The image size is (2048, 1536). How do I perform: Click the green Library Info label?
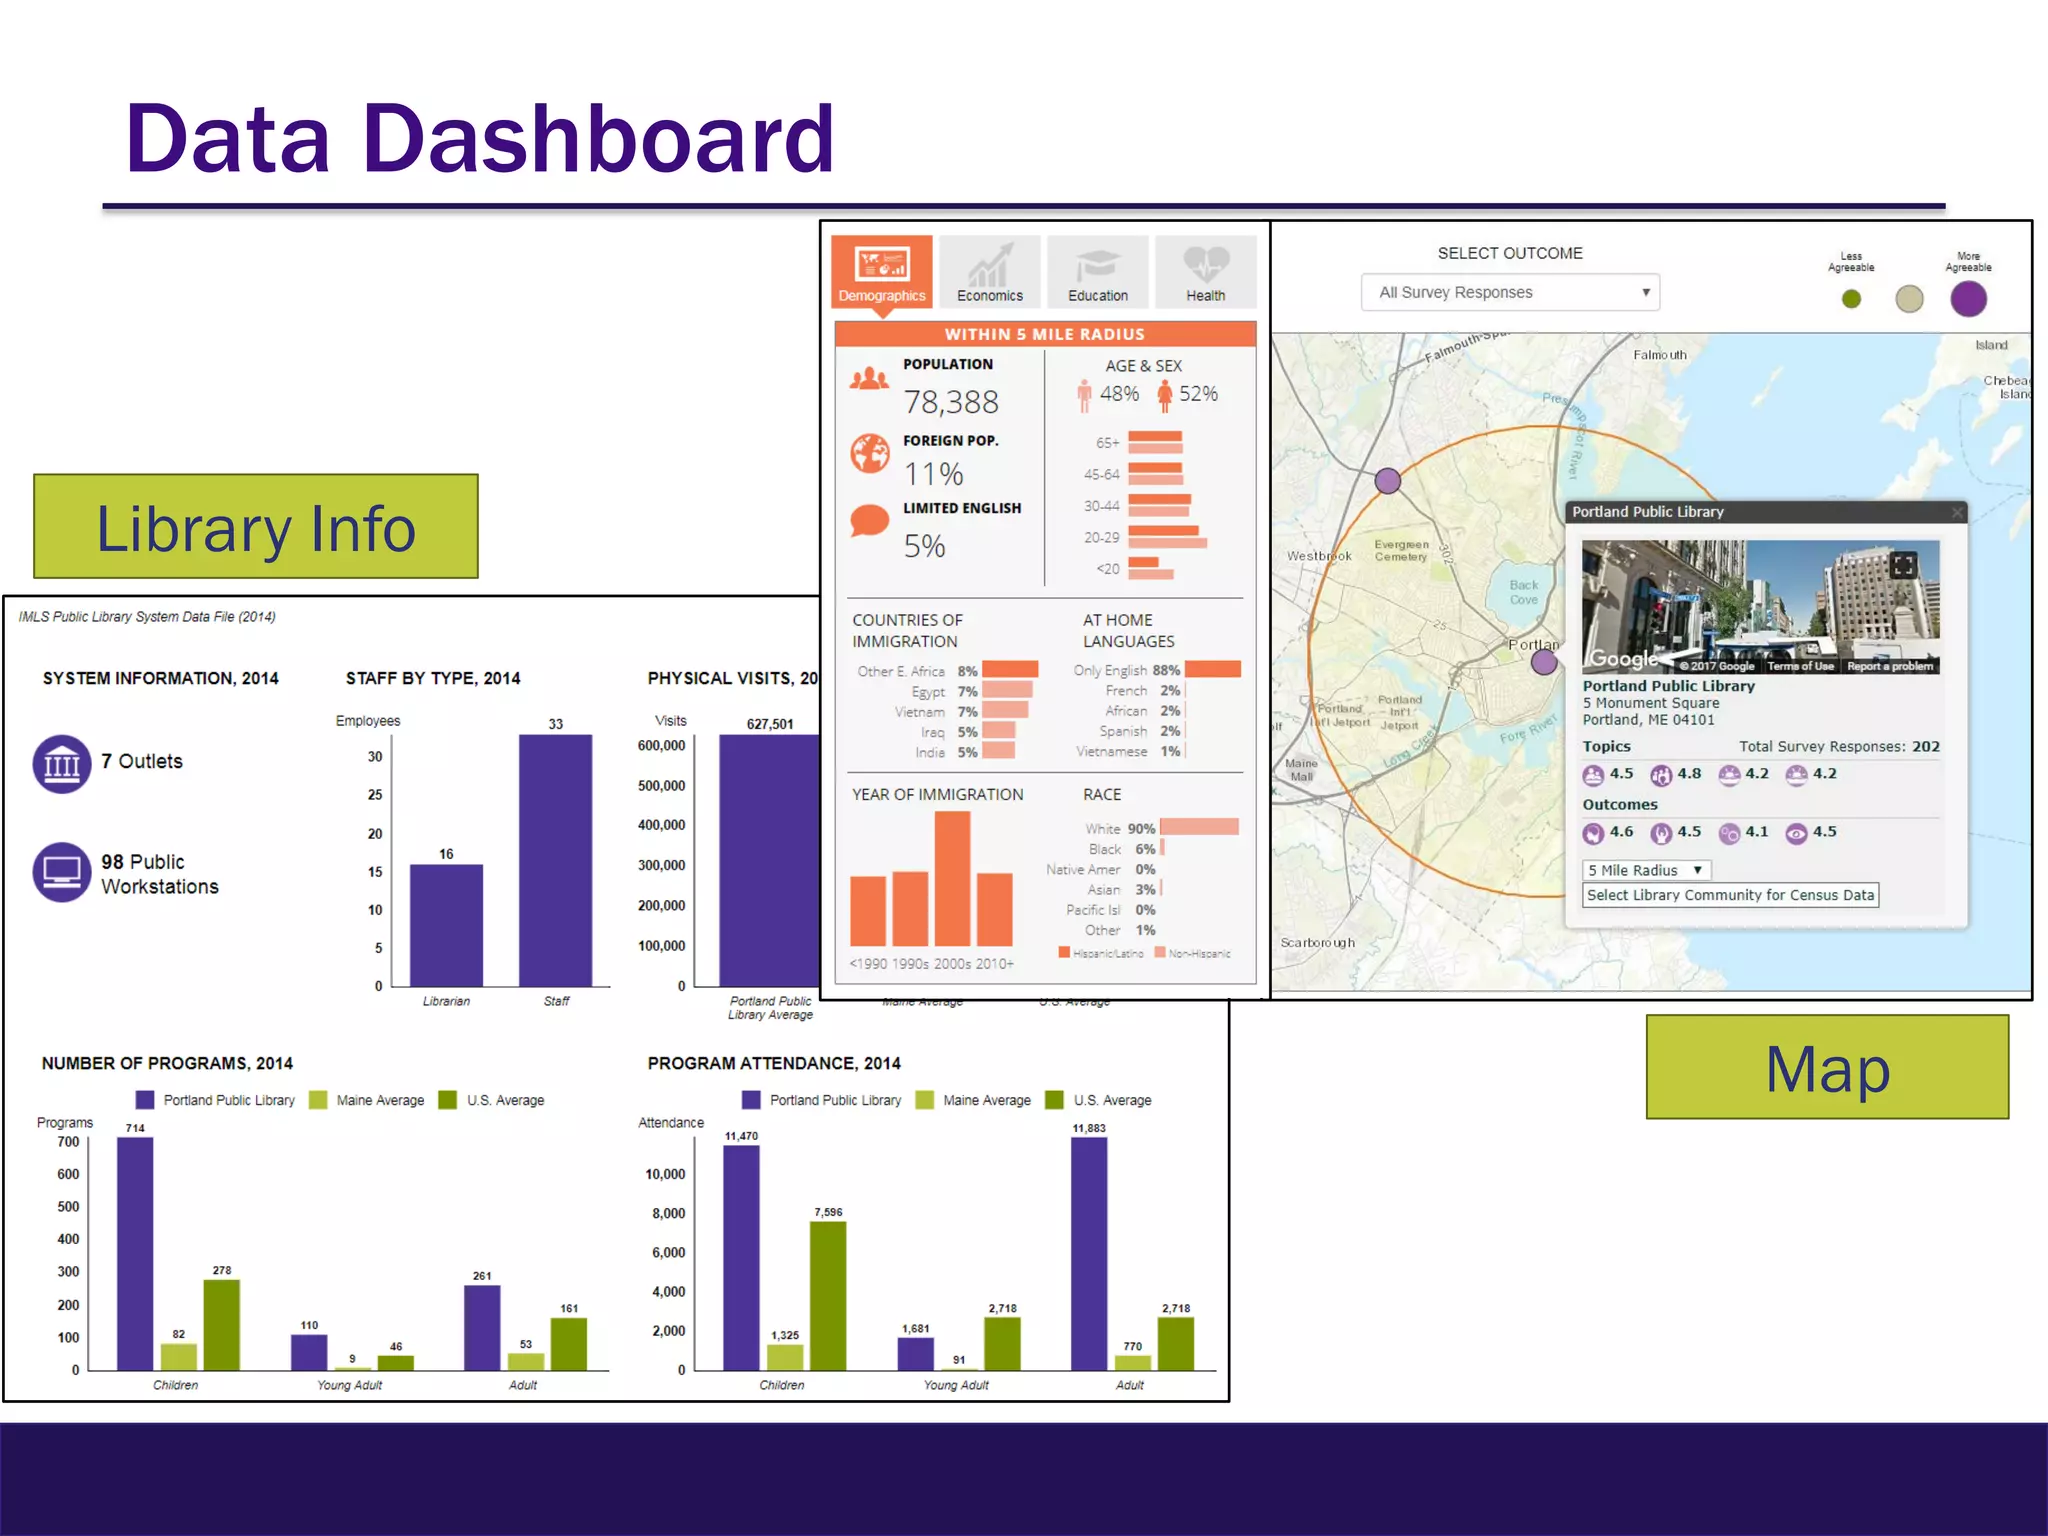(x=256, y=527)
